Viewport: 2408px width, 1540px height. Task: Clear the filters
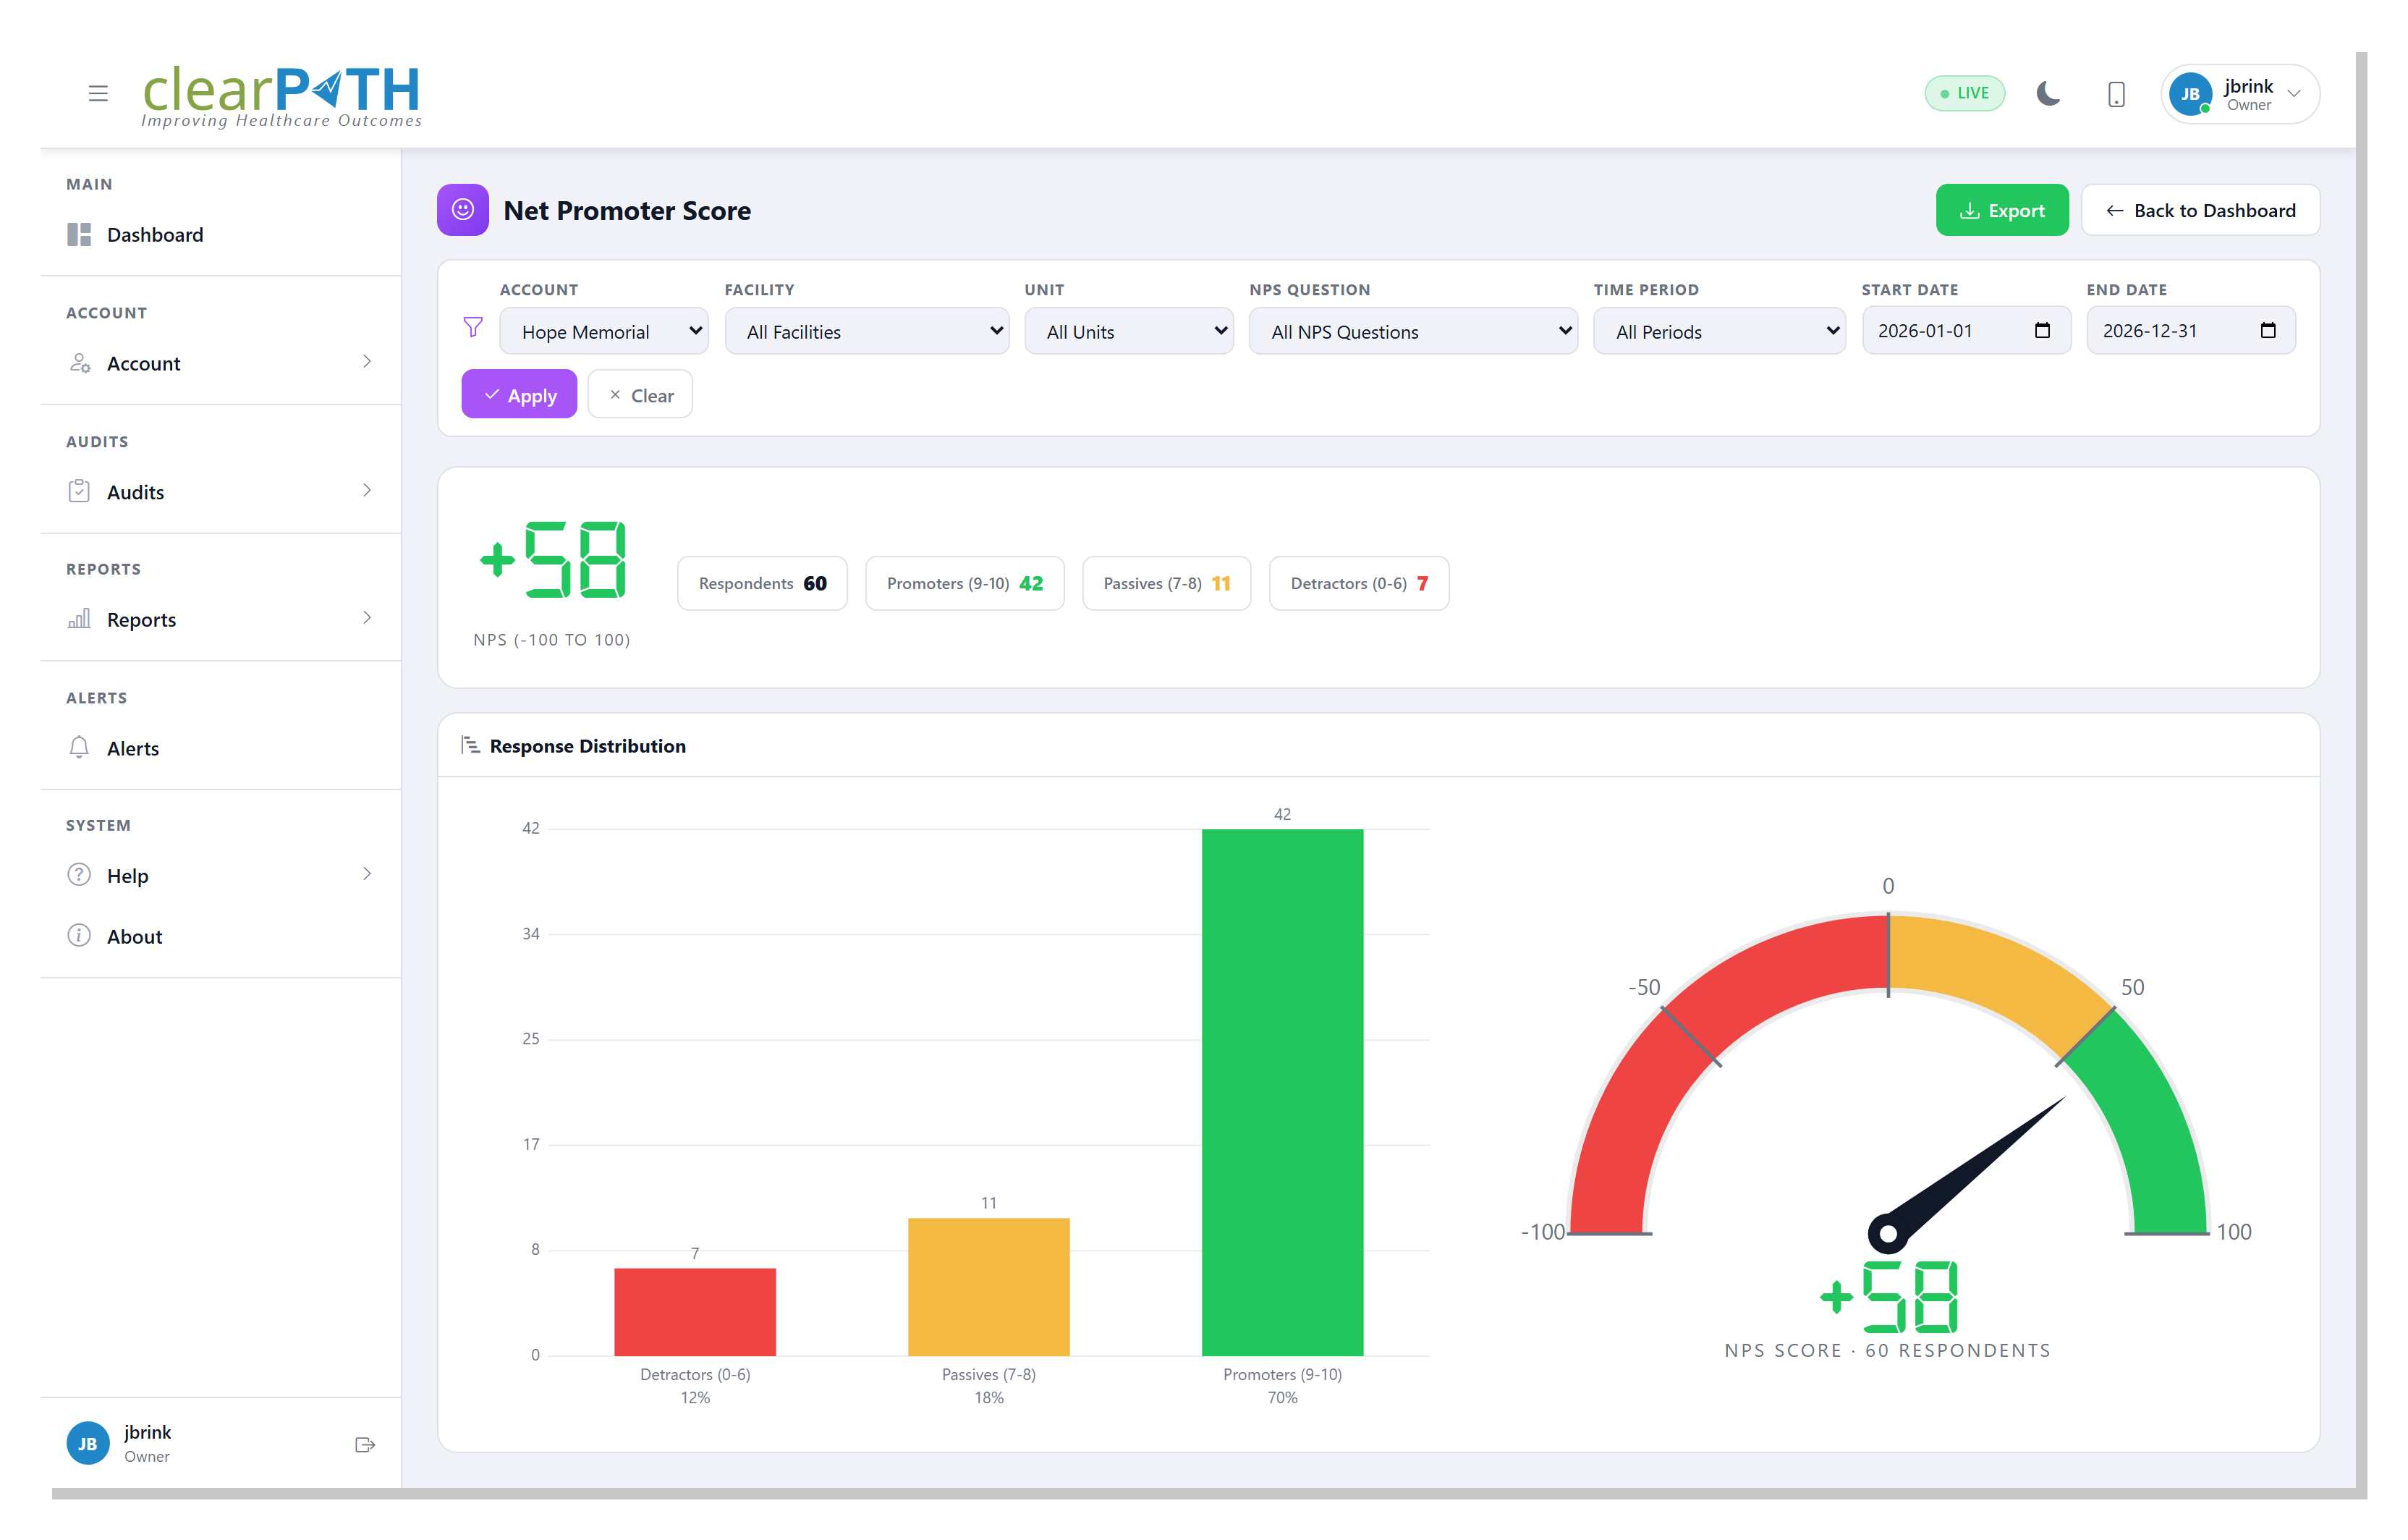(x=640, y=394)
